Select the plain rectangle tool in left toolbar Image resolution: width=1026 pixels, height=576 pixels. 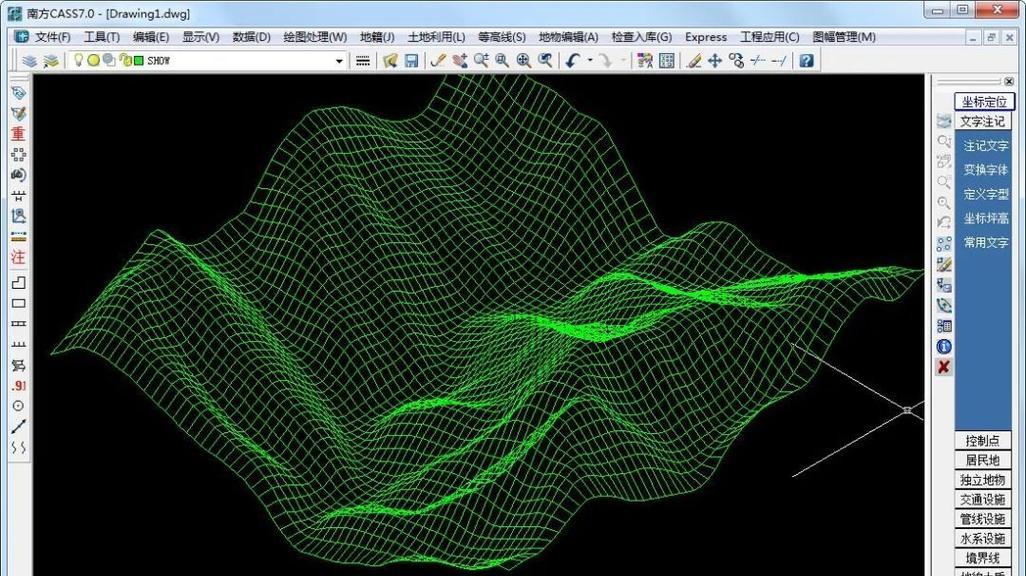pos(18,303)
